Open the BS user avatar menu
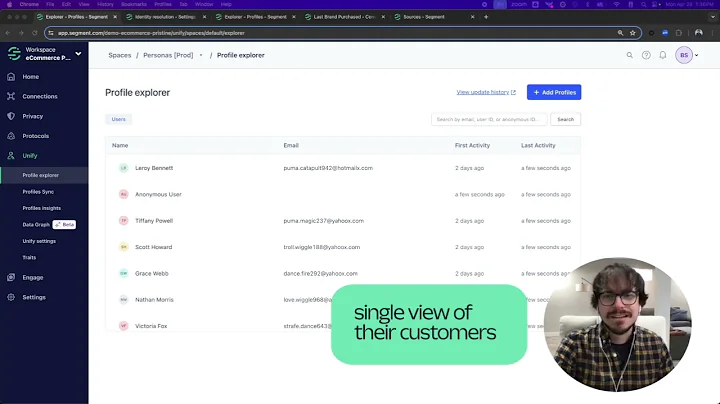Image resolution: width=720 pixels, height=404 pixels. [x=684, y=55]
